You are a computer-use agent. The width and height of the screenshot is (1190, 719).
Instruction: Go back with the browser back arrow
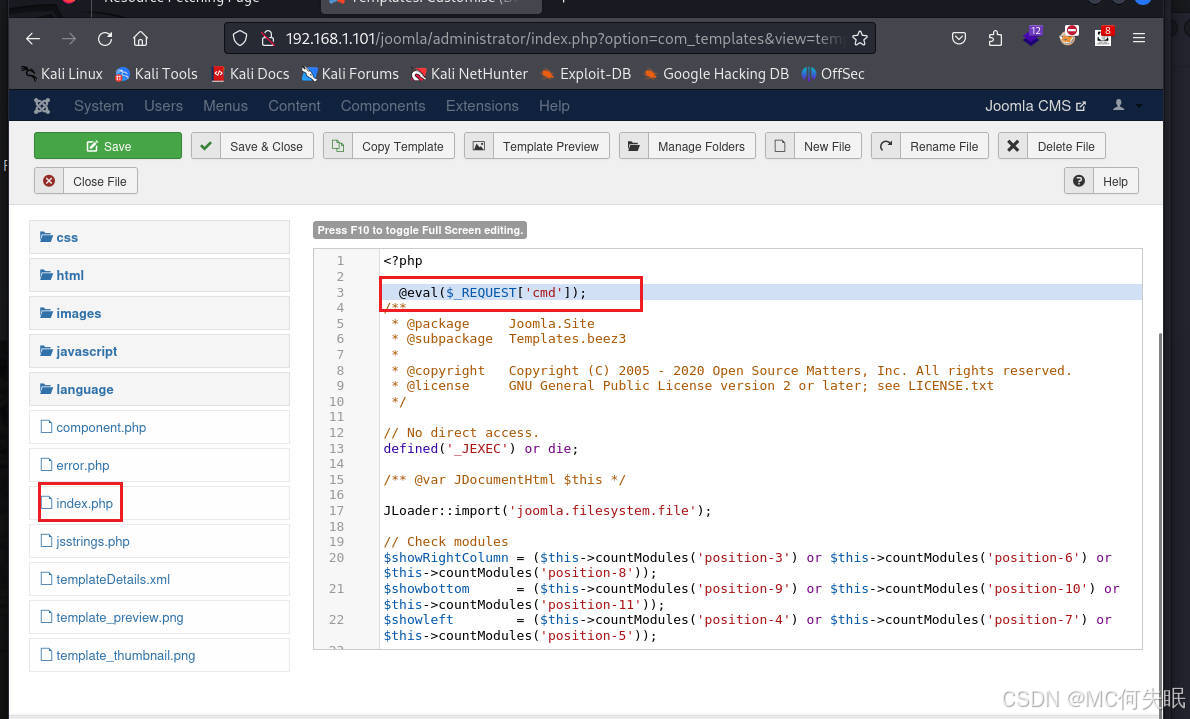coord(33,38)
